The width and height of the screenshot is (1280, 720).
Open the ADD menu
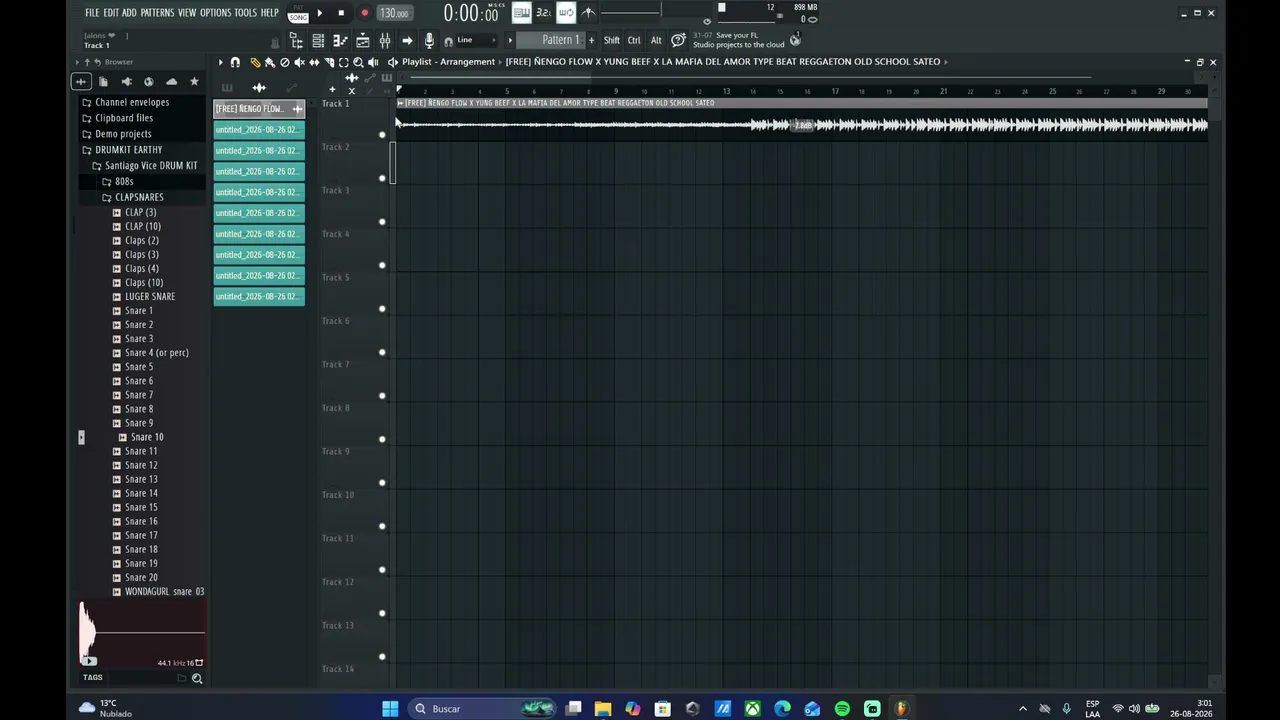(129, 13)
